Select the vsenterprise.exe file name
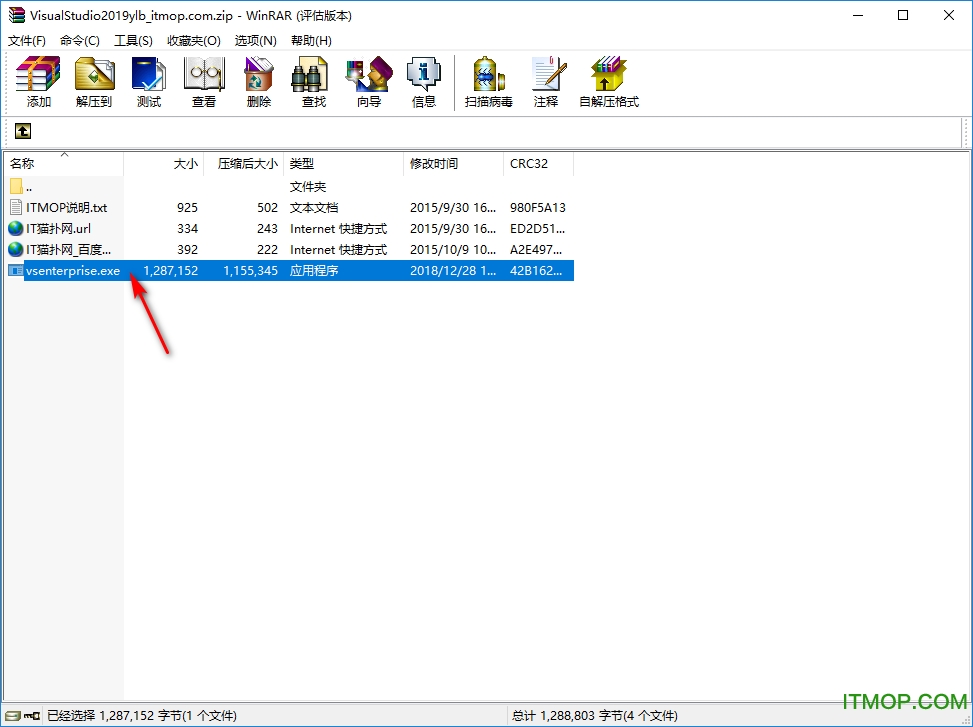The height and width of the screenshot is (727, 973). [x=73, y=270]
